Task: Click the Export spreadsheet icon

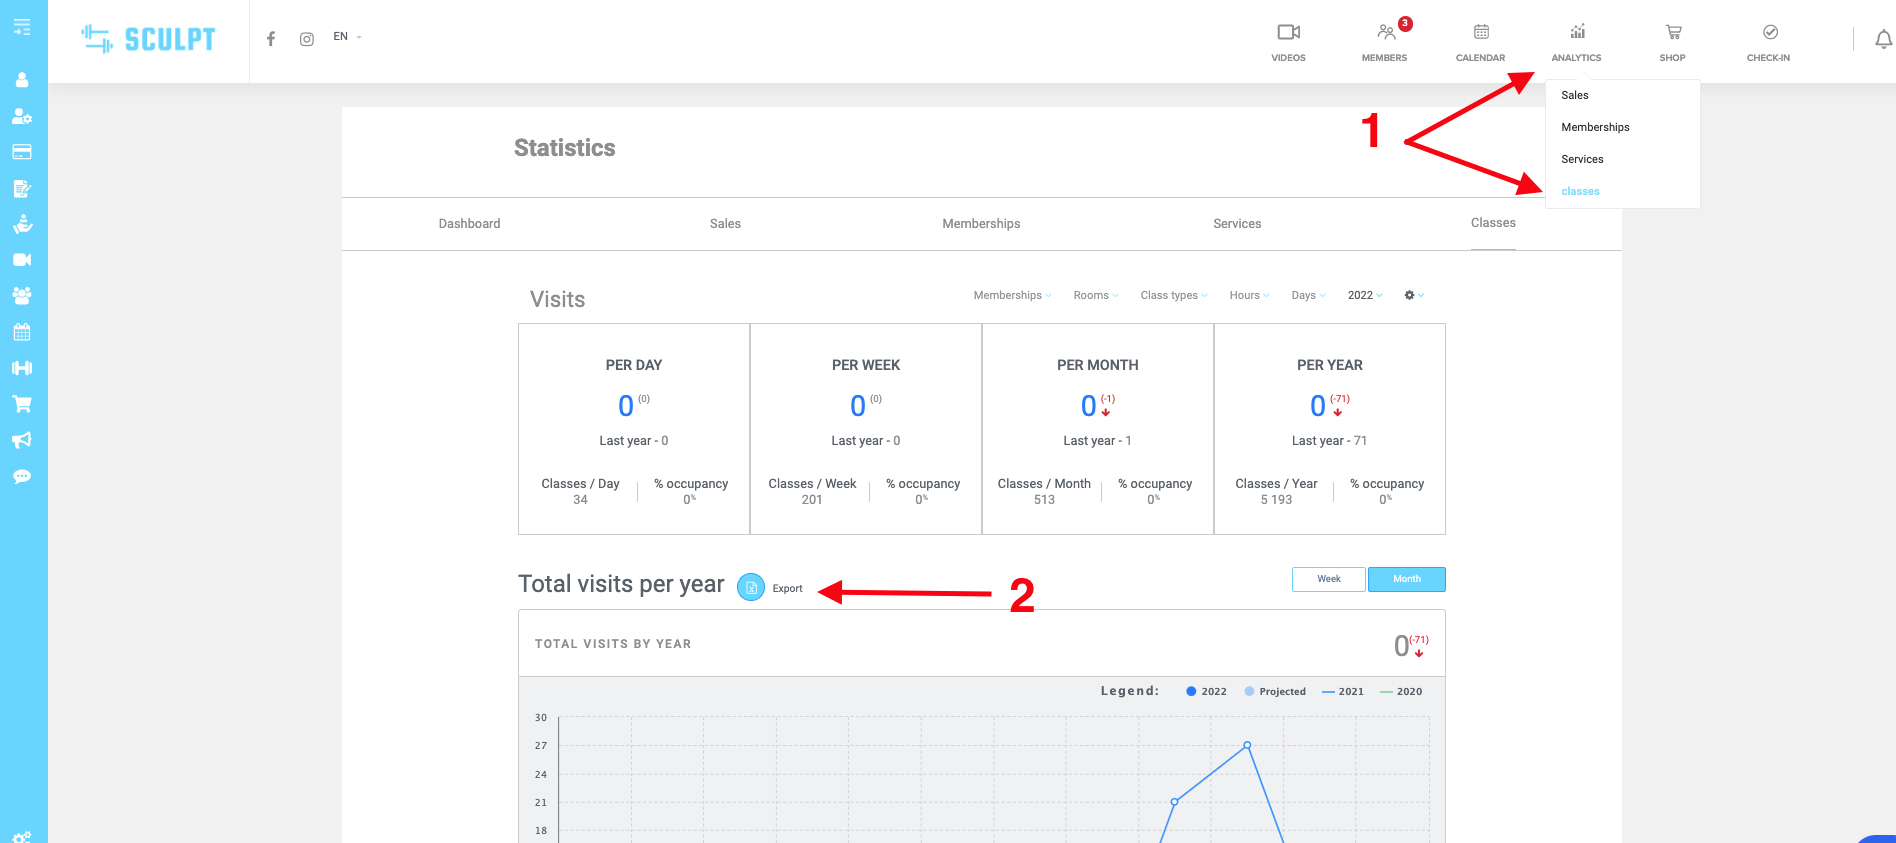Action: tap(751, 588)
